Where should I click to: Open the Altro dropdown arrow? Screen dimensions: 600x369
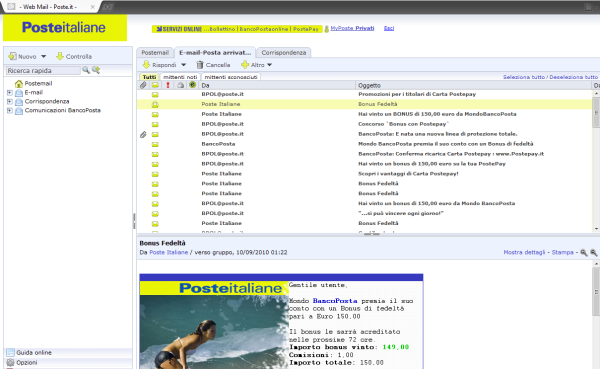pyautogui.click(x=270, y=65)
